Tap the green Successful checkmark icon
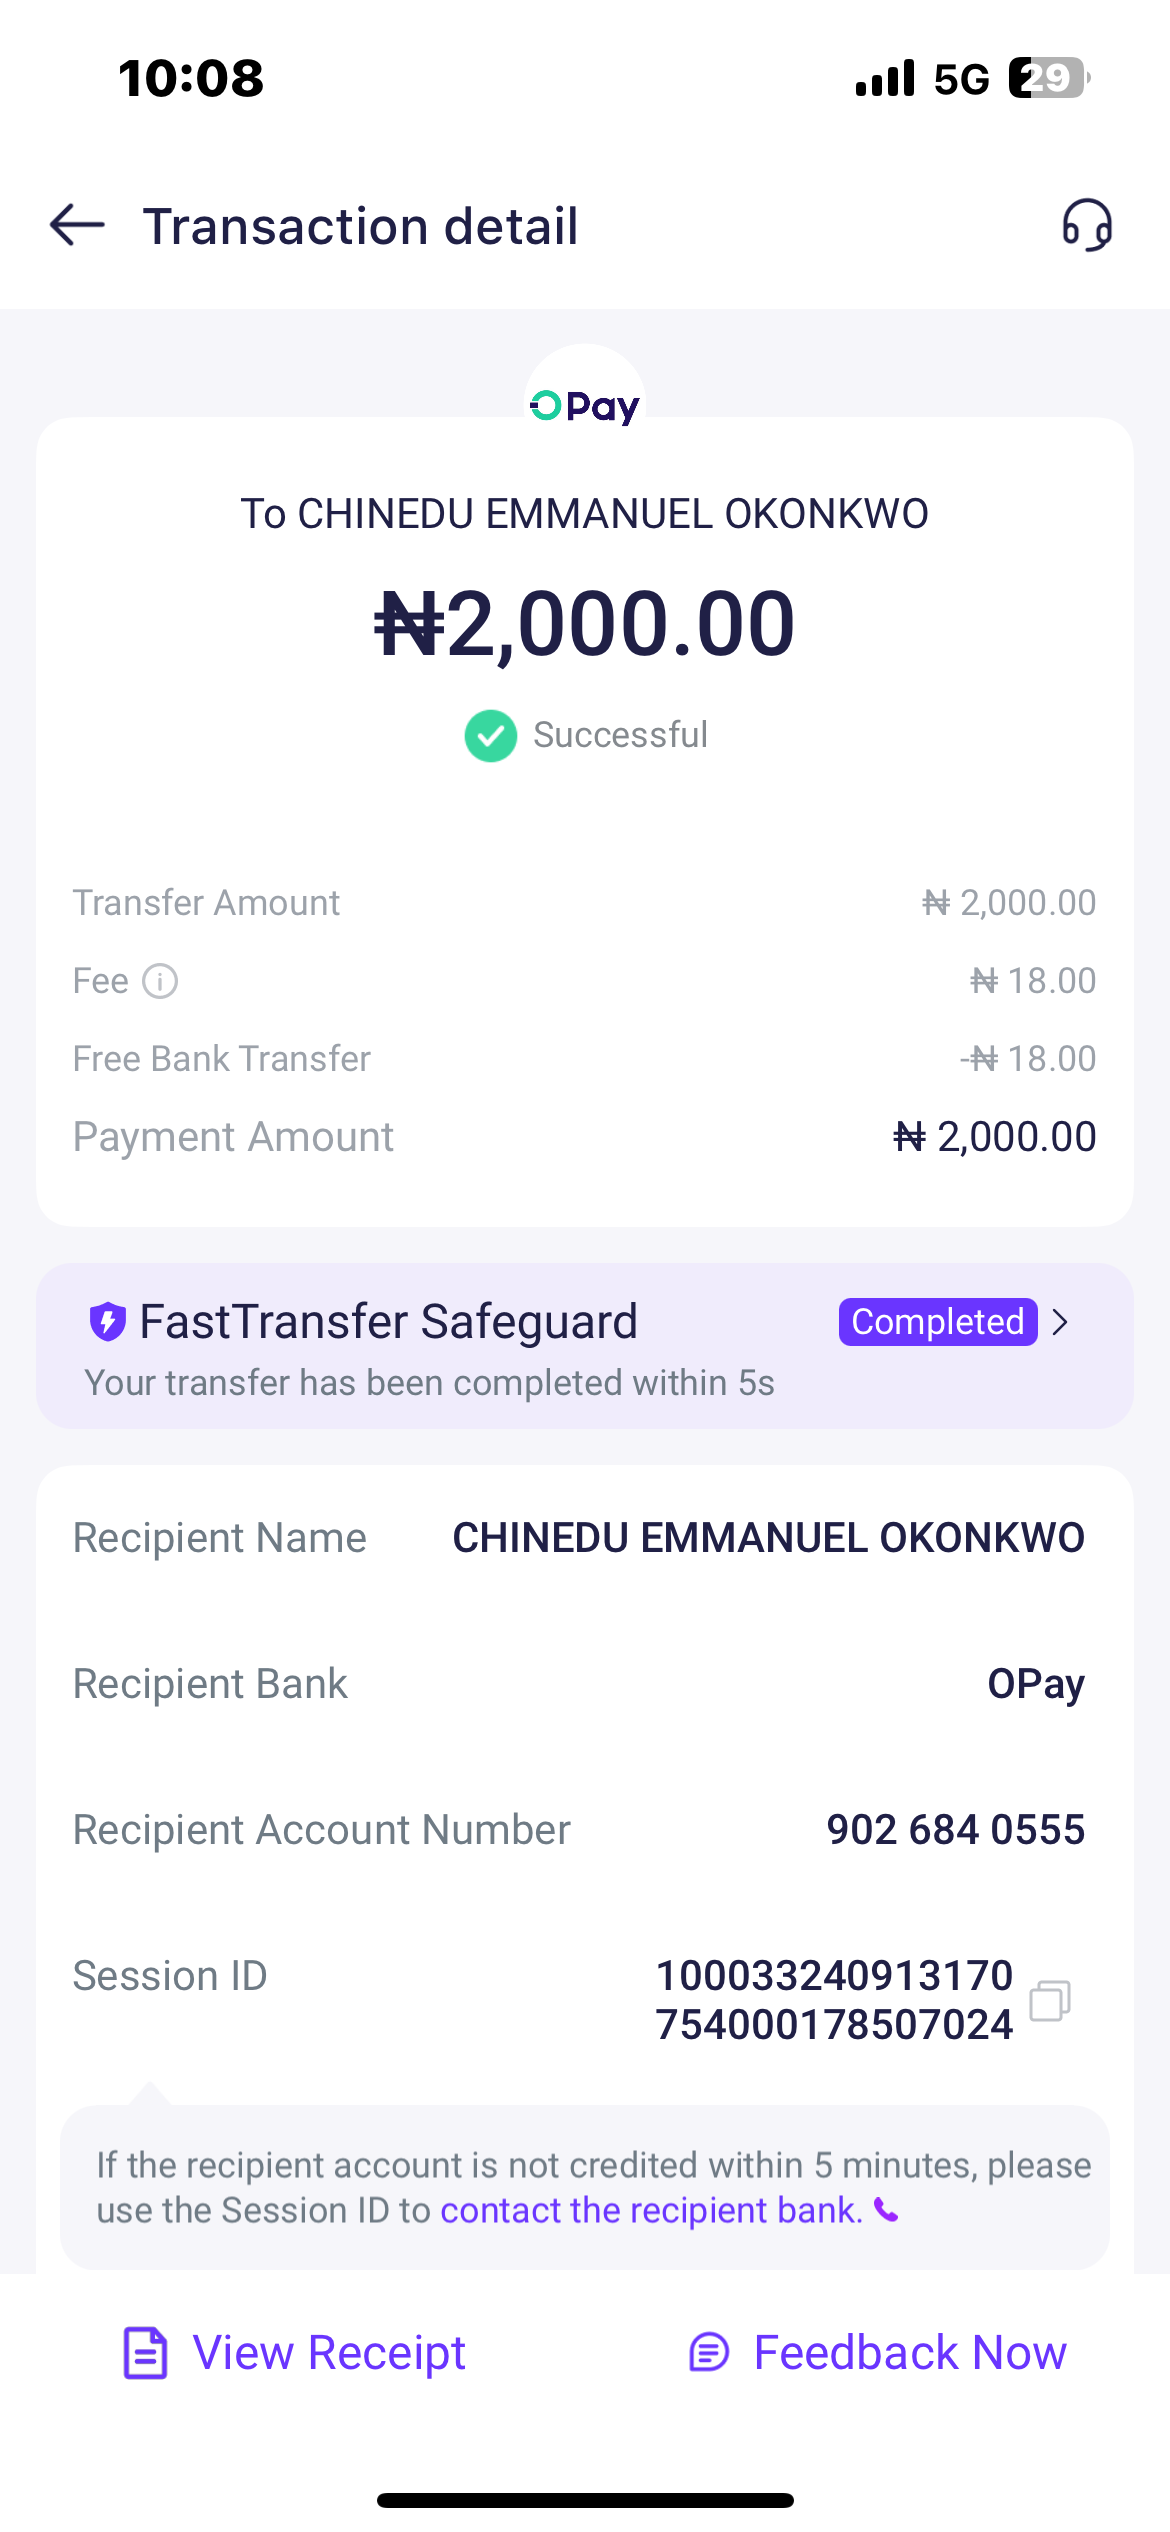The image size is (1170, 2532). [x=491, y=736]
